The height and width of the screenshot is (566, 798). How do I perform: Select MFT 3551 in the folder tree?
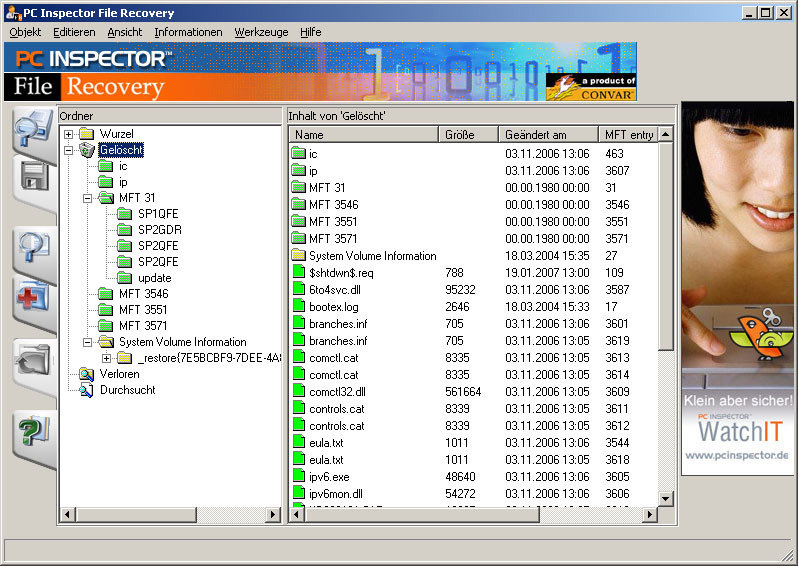click(143, 310)
